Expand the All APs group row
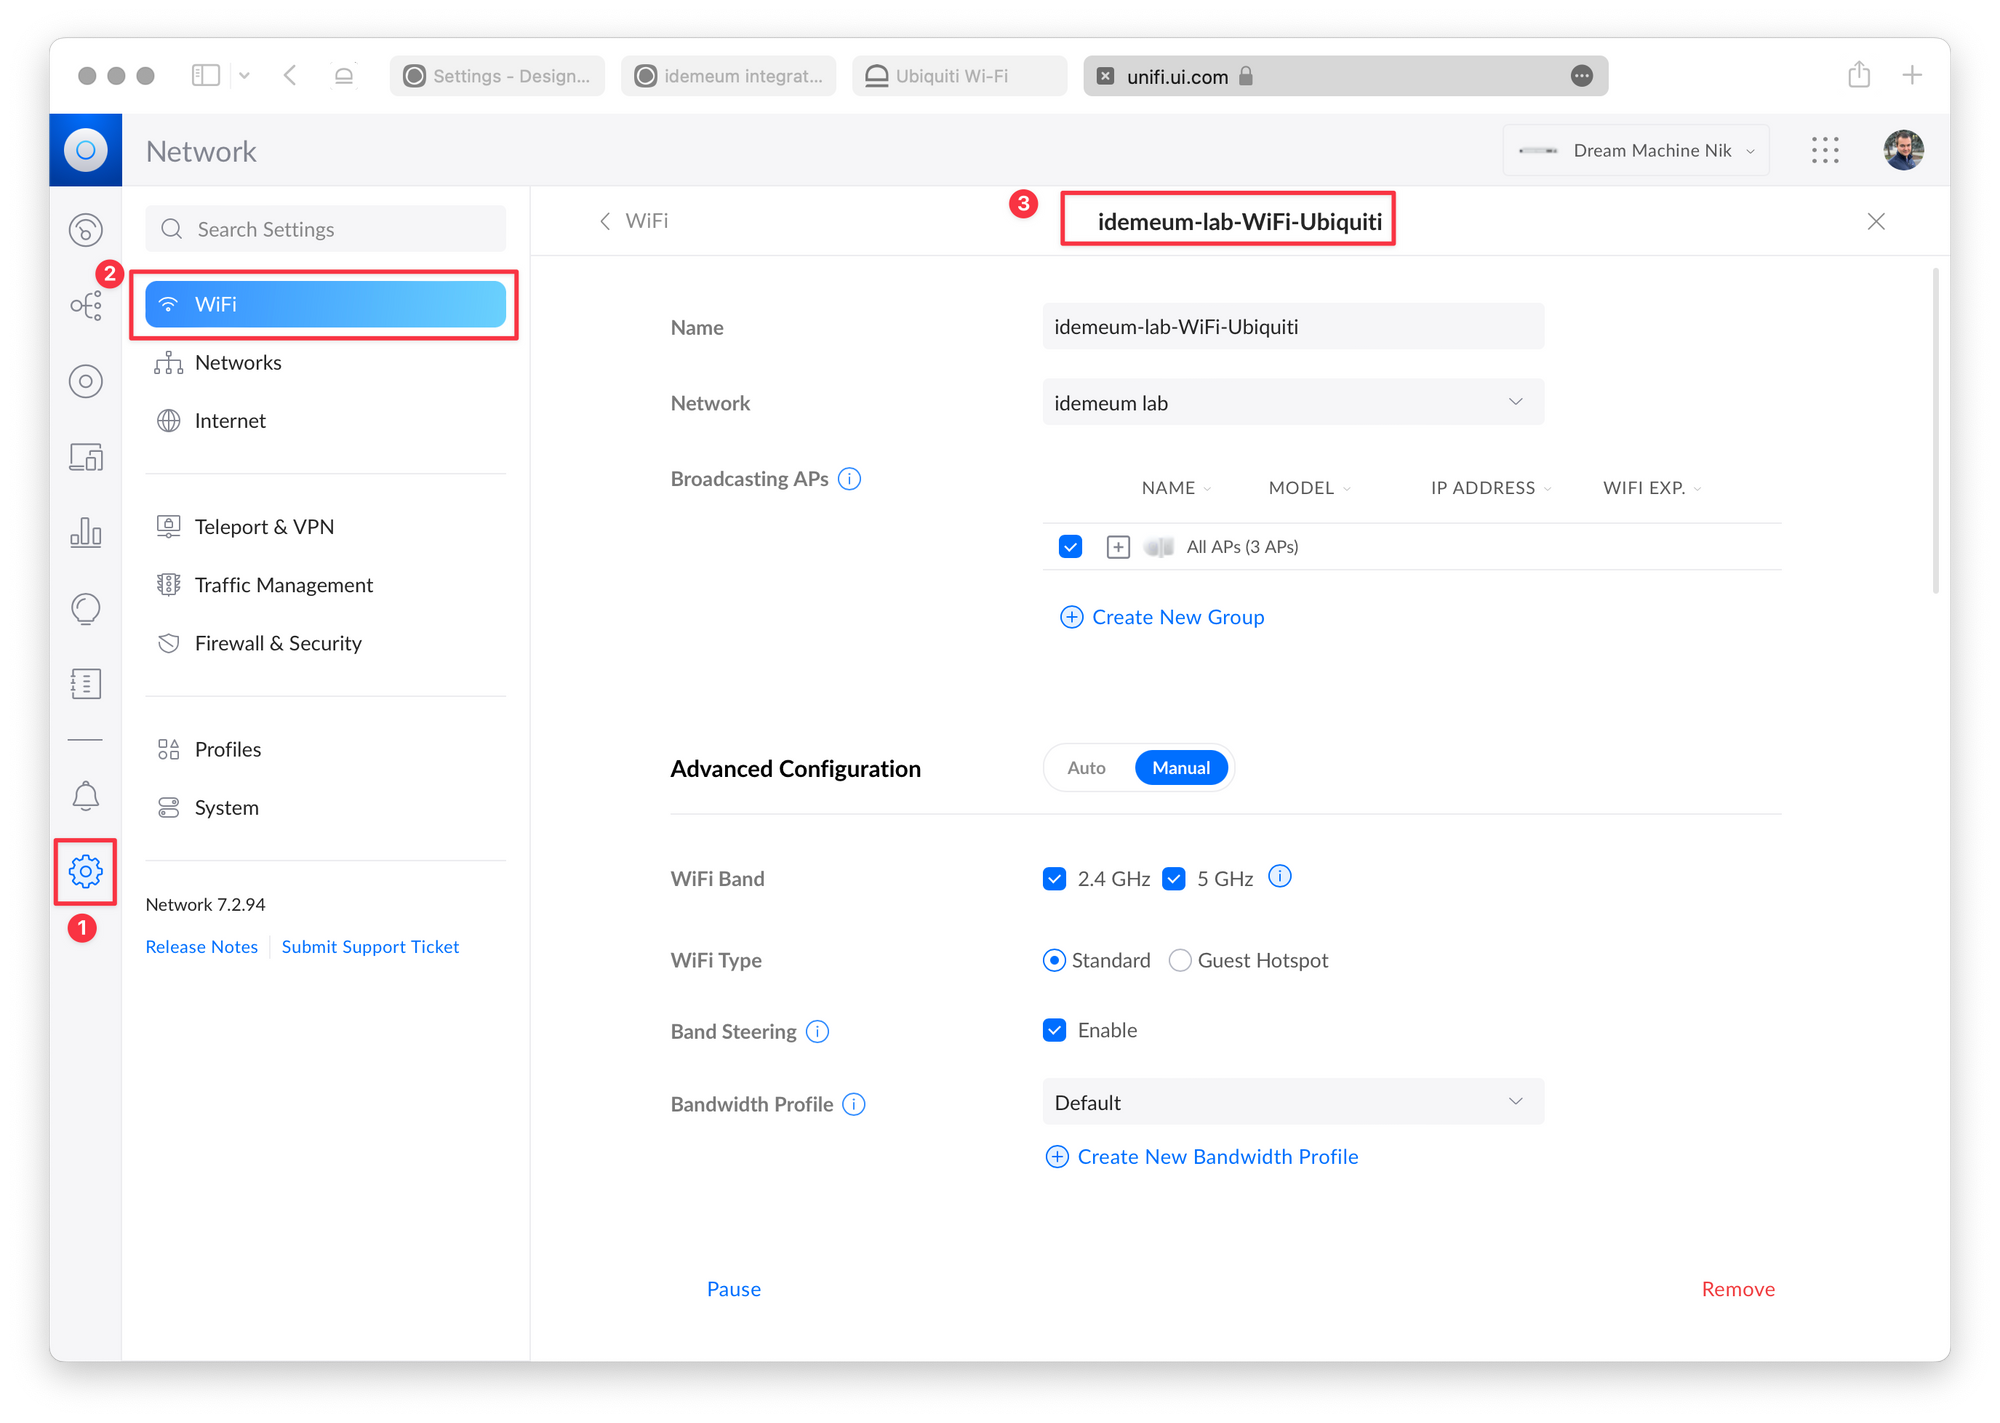Viewport: 2000px width, 1423px height. point(1118,547)
